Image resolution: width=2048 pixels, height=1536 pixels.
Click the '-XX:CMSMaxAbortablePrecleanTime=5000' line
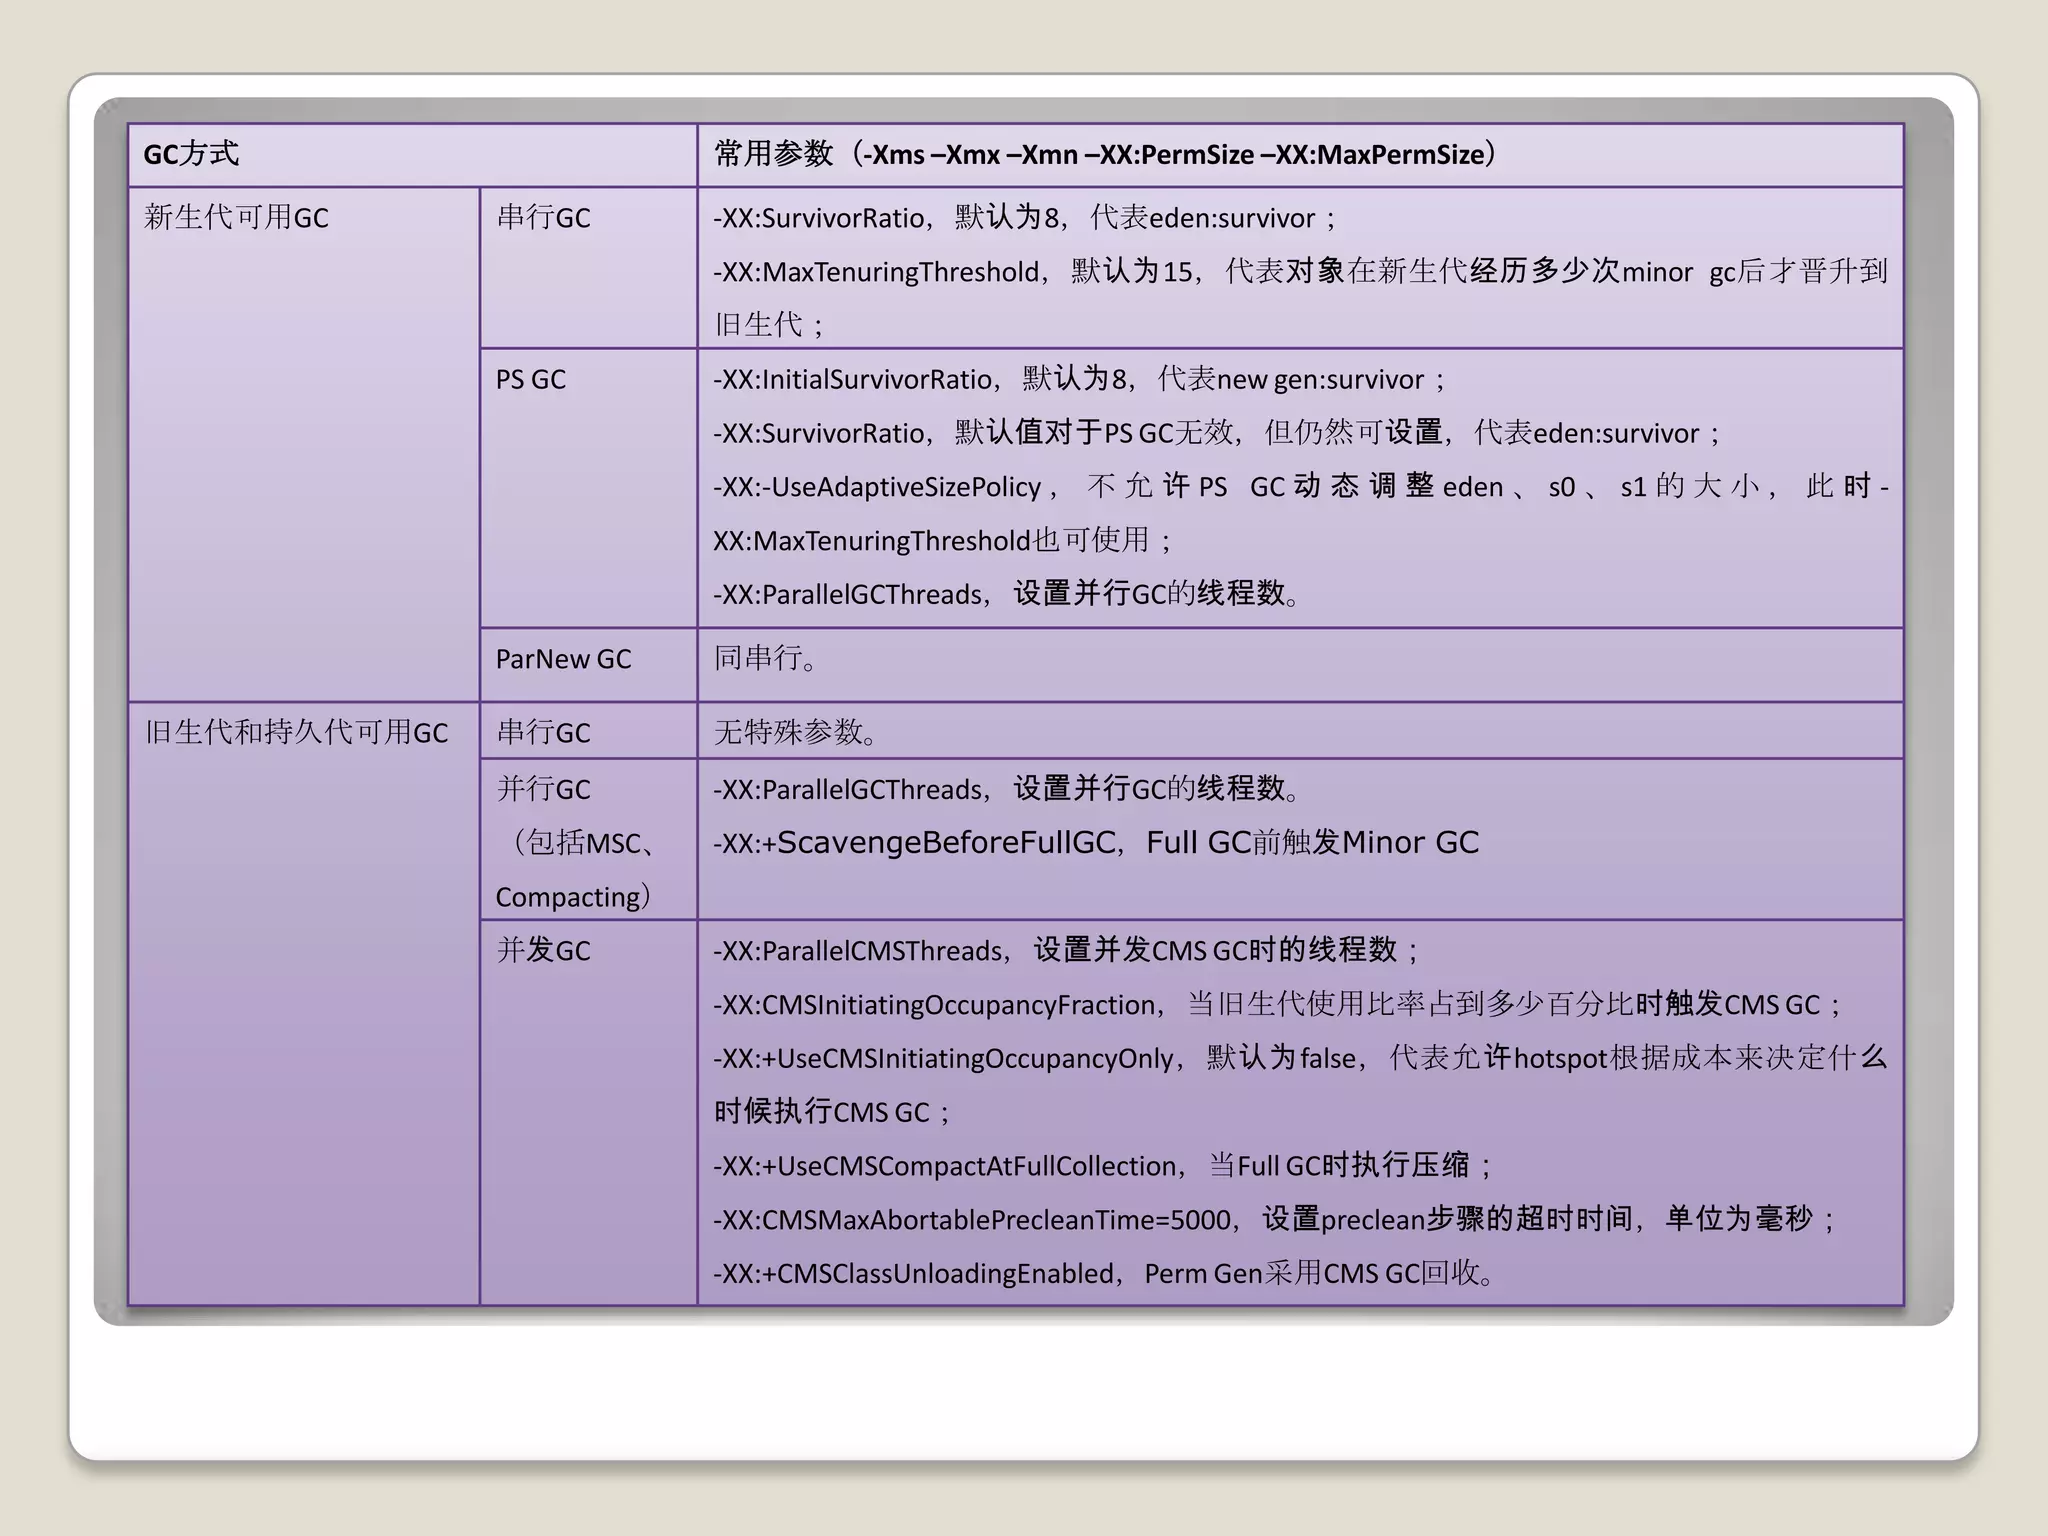1275,1219
